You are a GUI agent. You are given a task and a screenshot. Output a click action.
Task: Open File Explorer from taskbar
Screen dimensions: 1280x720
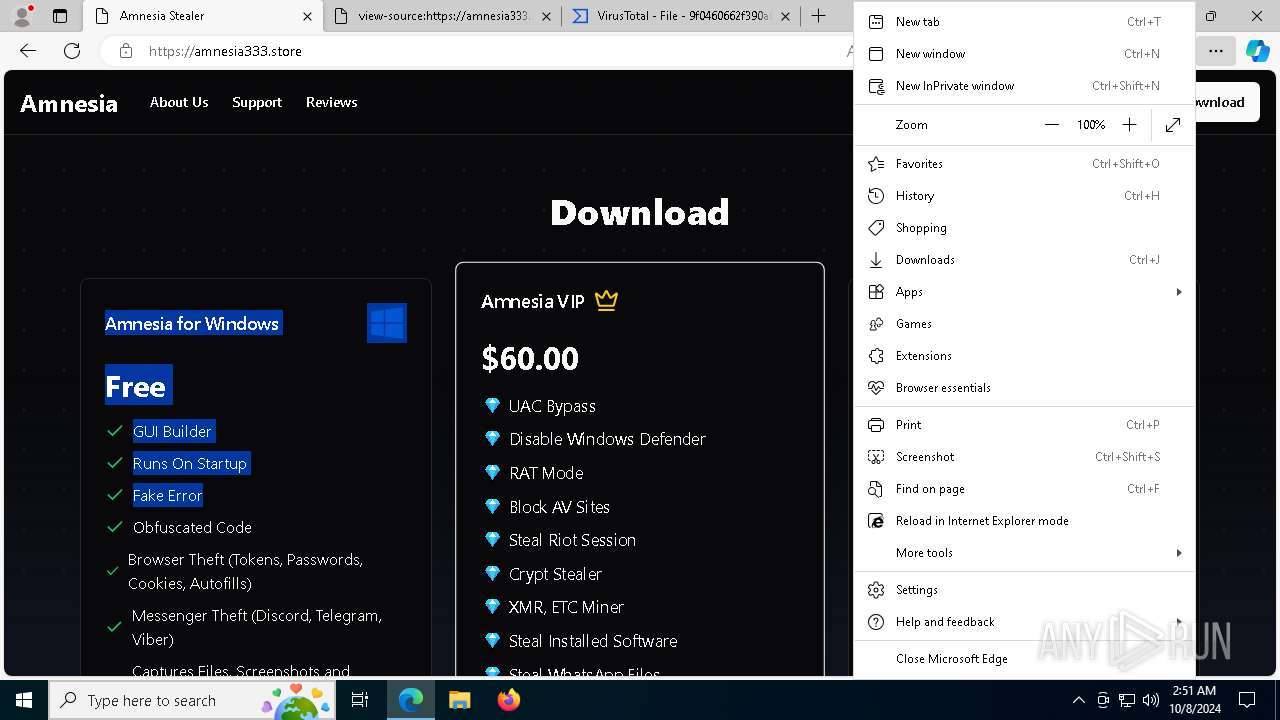click(459, 700)
